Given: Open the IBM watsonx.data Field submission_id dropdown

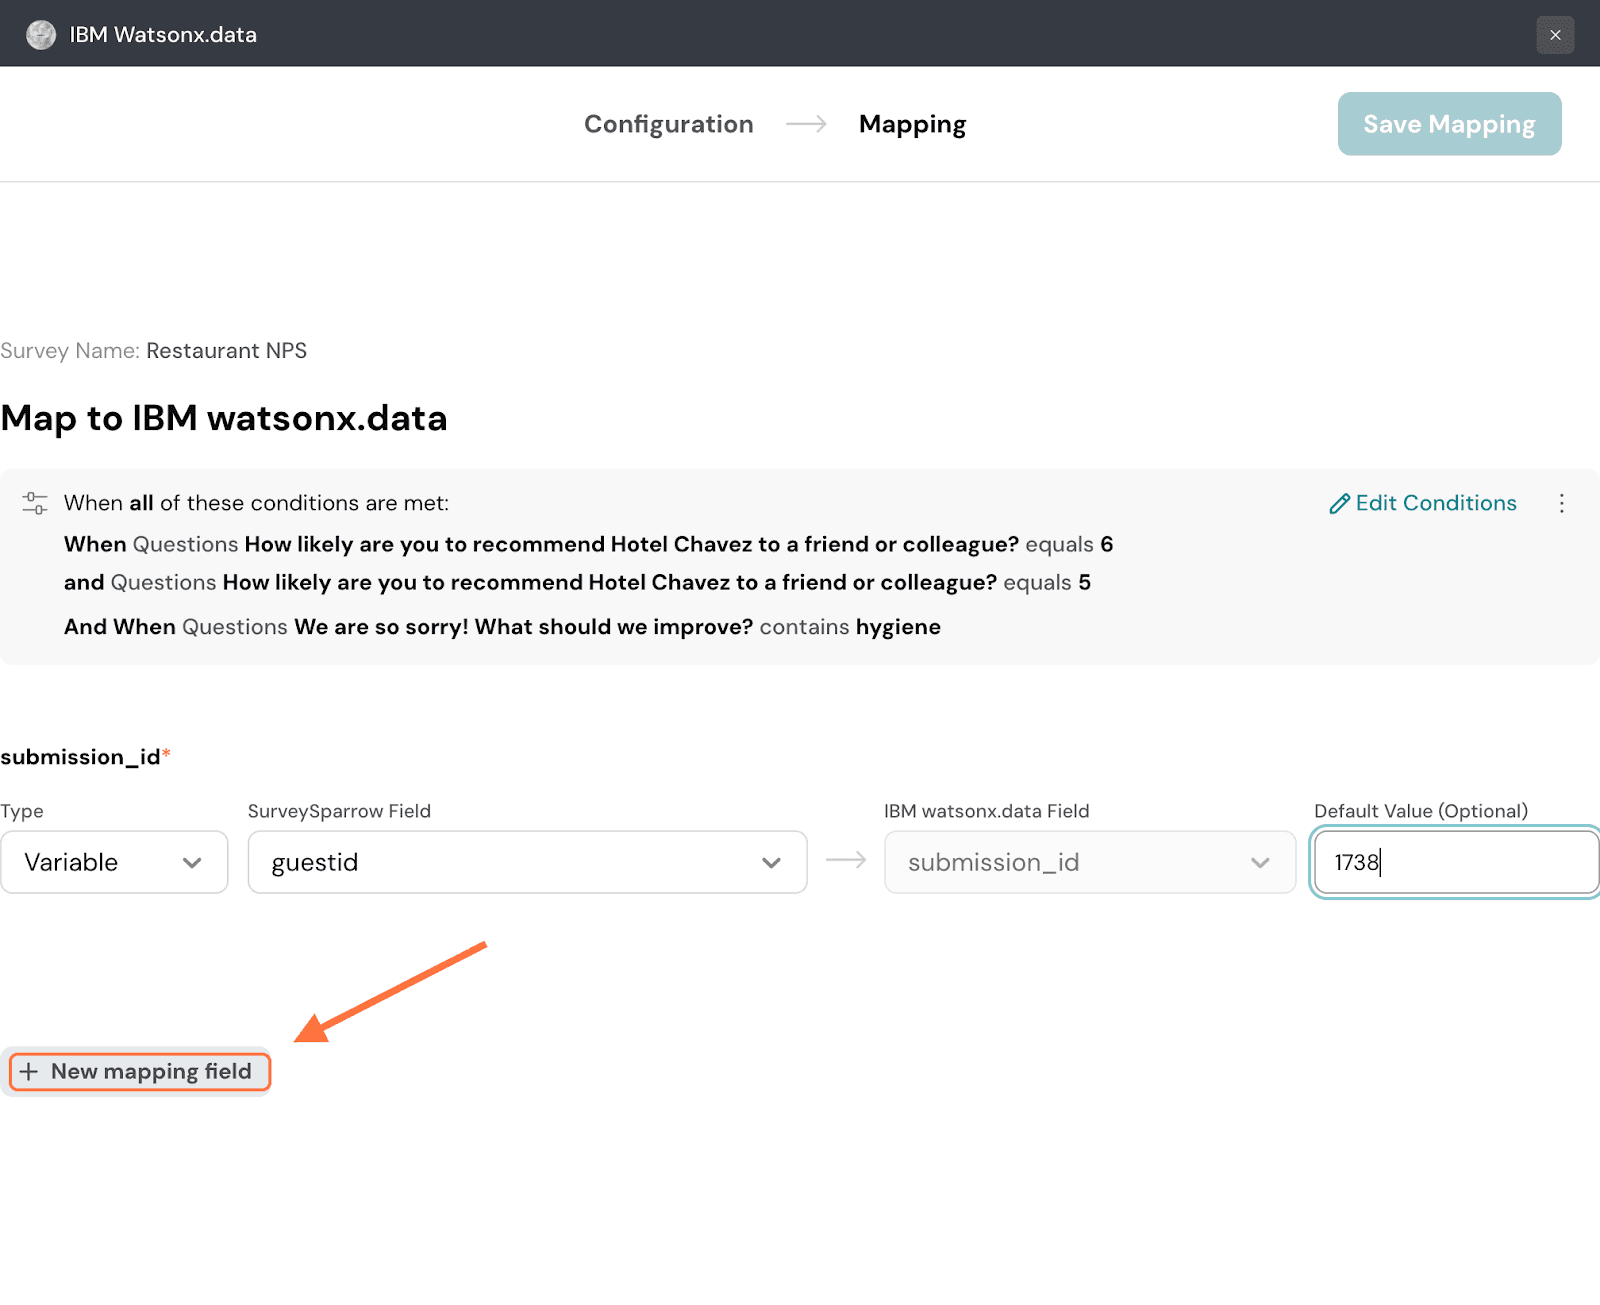Looking at the screenshot, I should coord(1089,862).
